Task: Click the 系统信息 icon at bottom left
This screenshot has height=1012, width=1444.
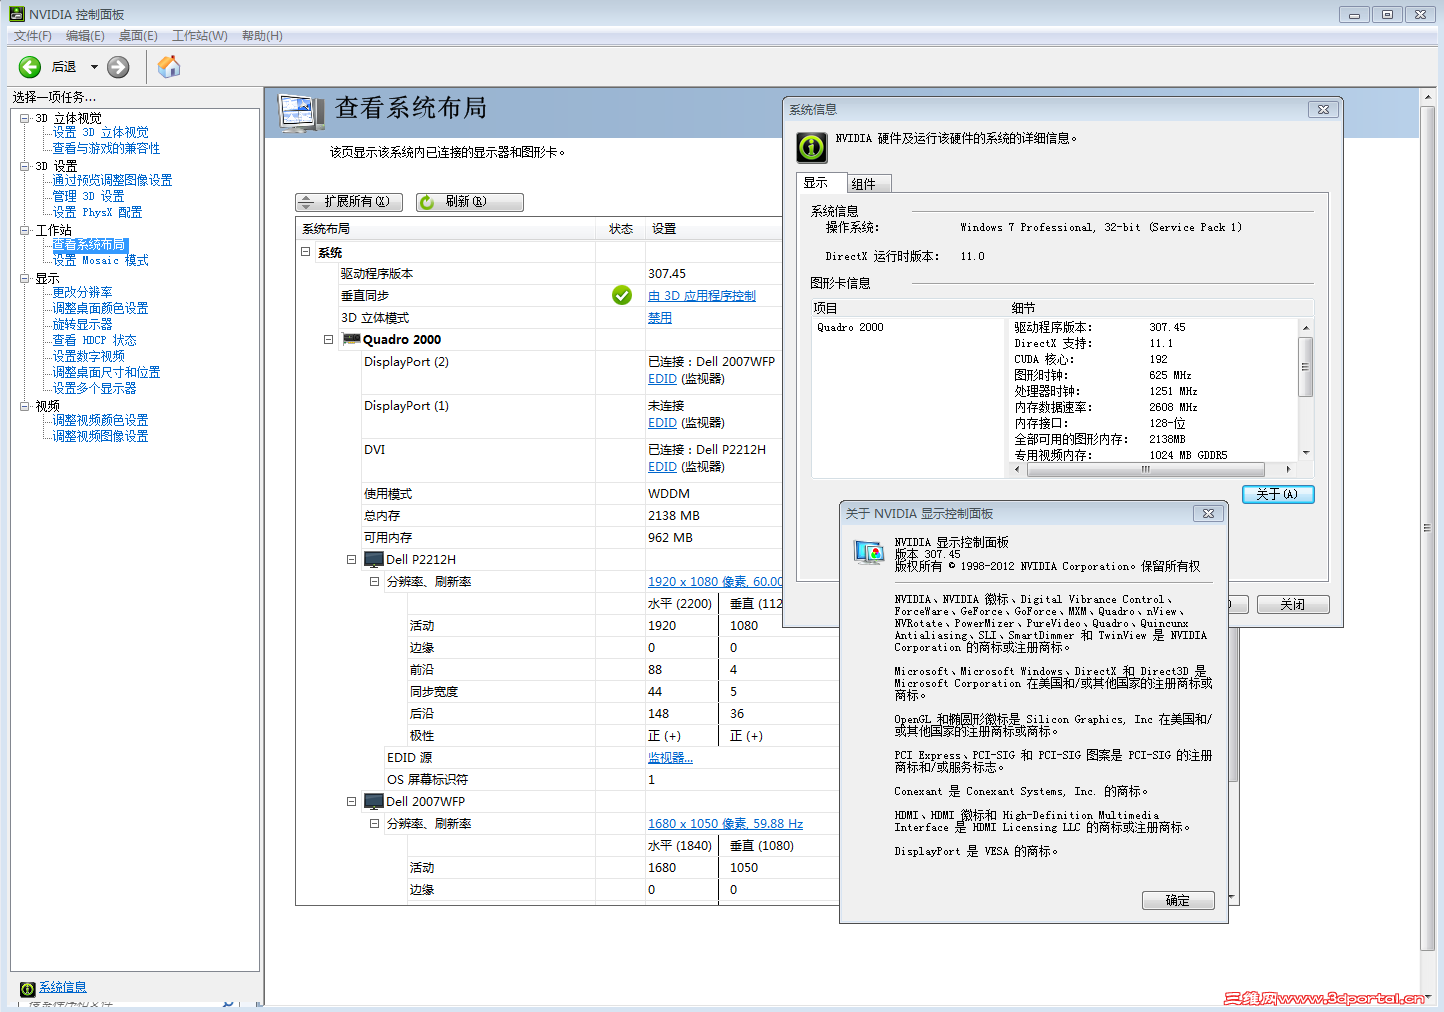Action: click(27, 989)
